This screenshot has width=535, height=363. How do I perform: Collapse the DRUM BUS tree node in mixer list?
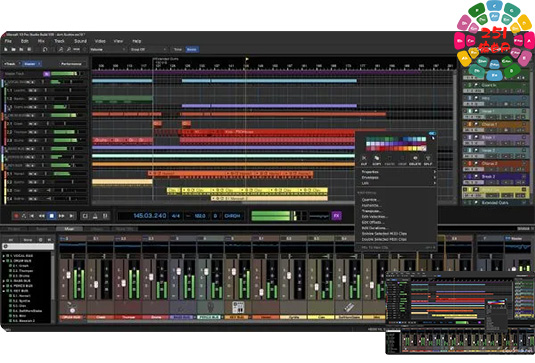(4, 261)
